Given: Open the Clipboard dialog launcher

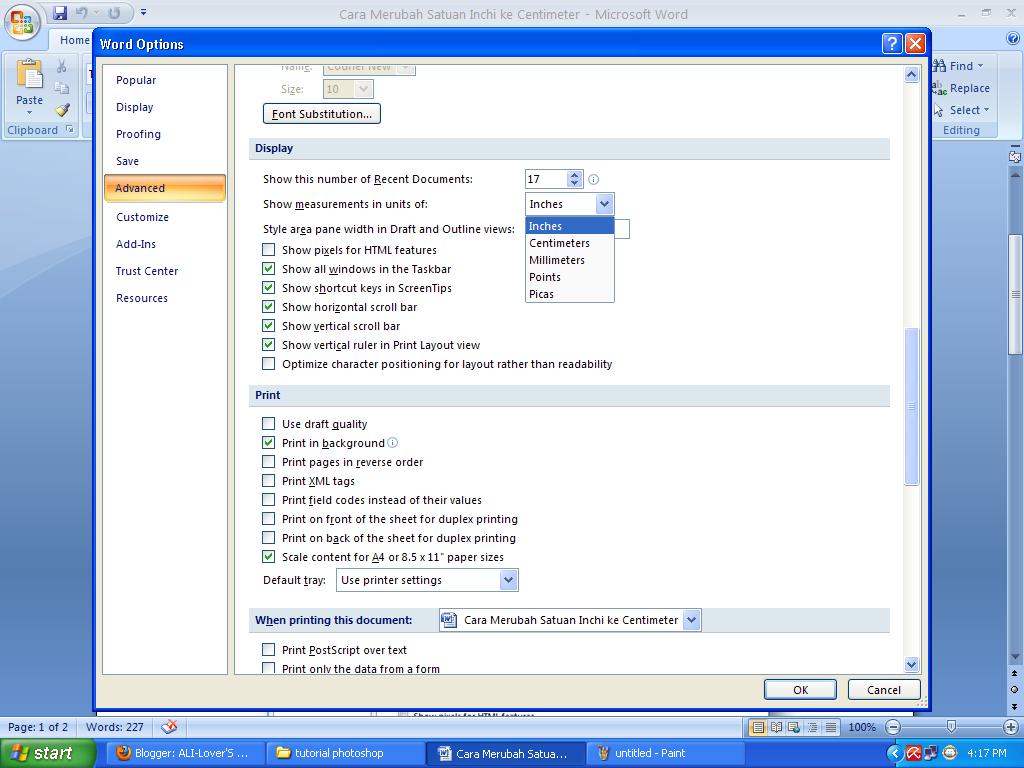Looking at the screenshot, I should click(x=70, y=130).
